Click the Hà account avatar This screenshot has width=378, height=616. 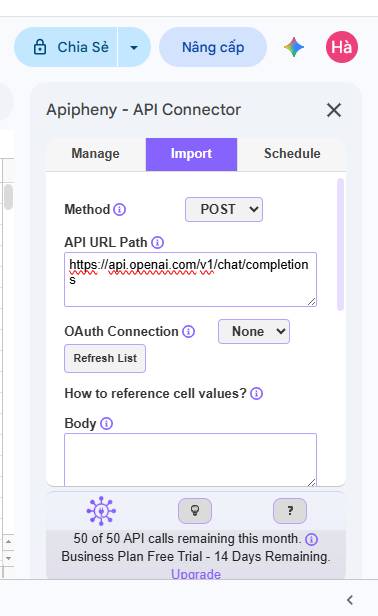pyautogui.click(x=341, y=47)
